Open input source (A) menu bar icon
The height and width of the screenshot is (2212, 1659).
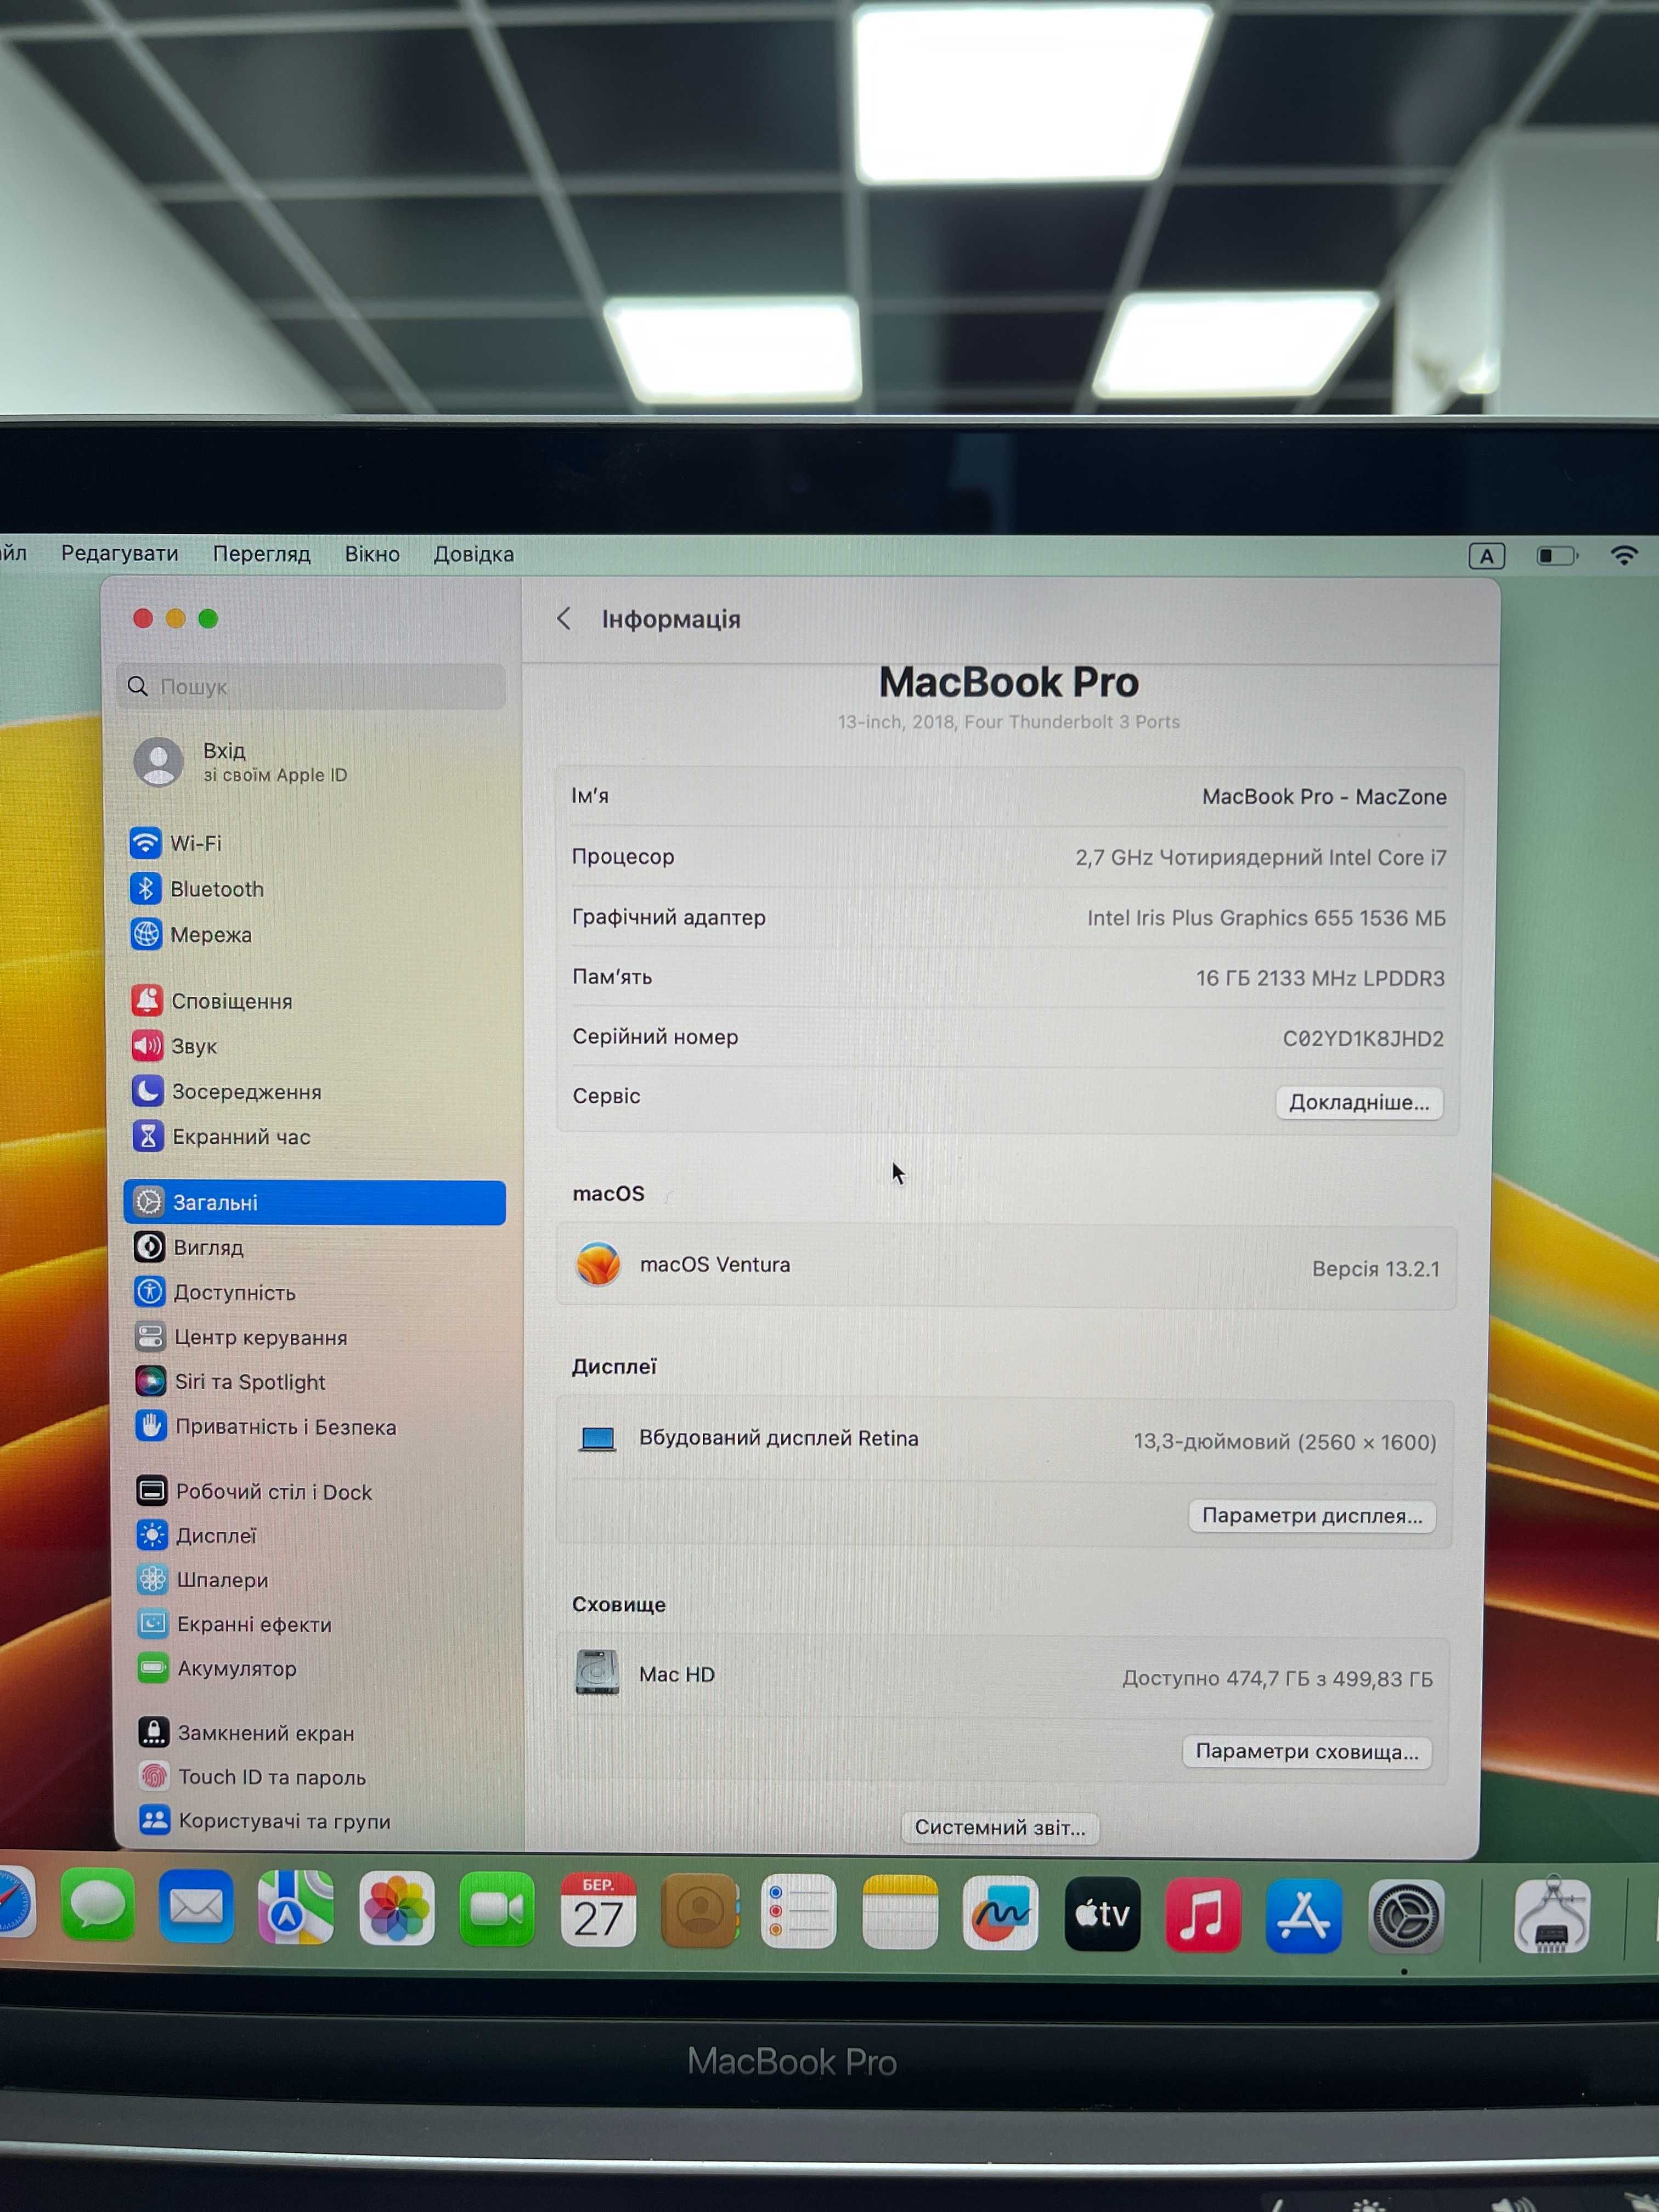click(x=1486, y=556)
